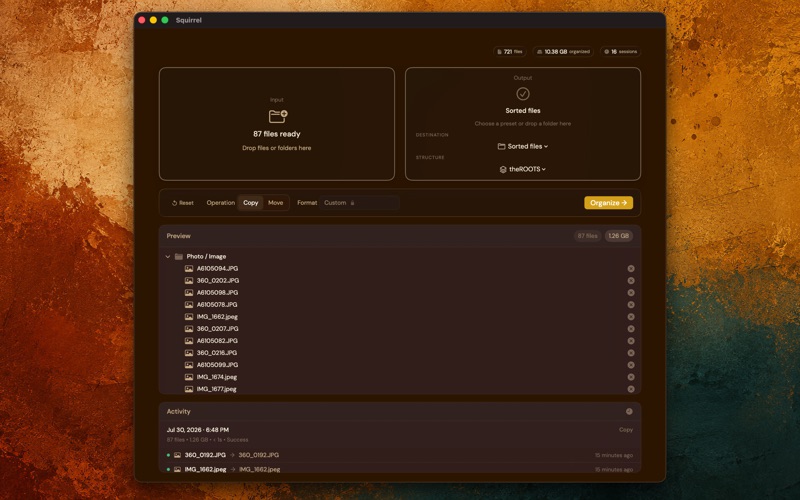Open the theROOTS structure dropdown
The height and width of the screenshot is (500, 800).
click(x=522, y=169)
